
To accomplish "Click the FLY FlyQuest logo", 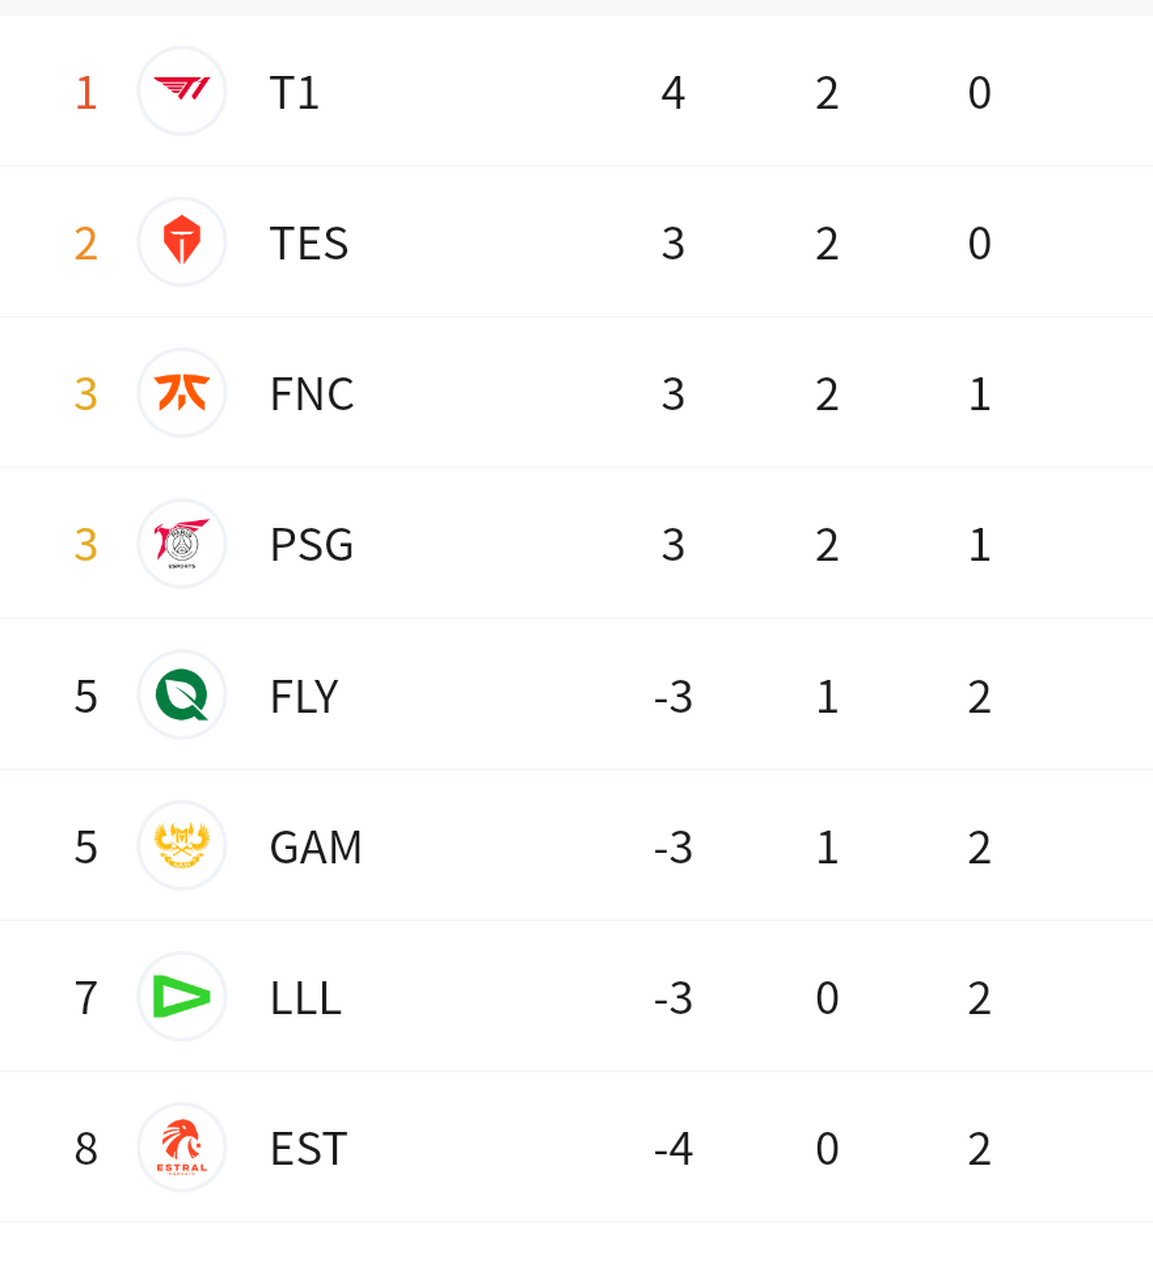I will click(x=182, y=695).
